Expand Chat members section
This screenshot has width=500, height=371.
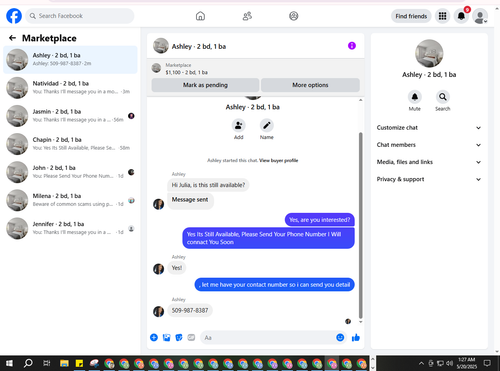(429, 145)
